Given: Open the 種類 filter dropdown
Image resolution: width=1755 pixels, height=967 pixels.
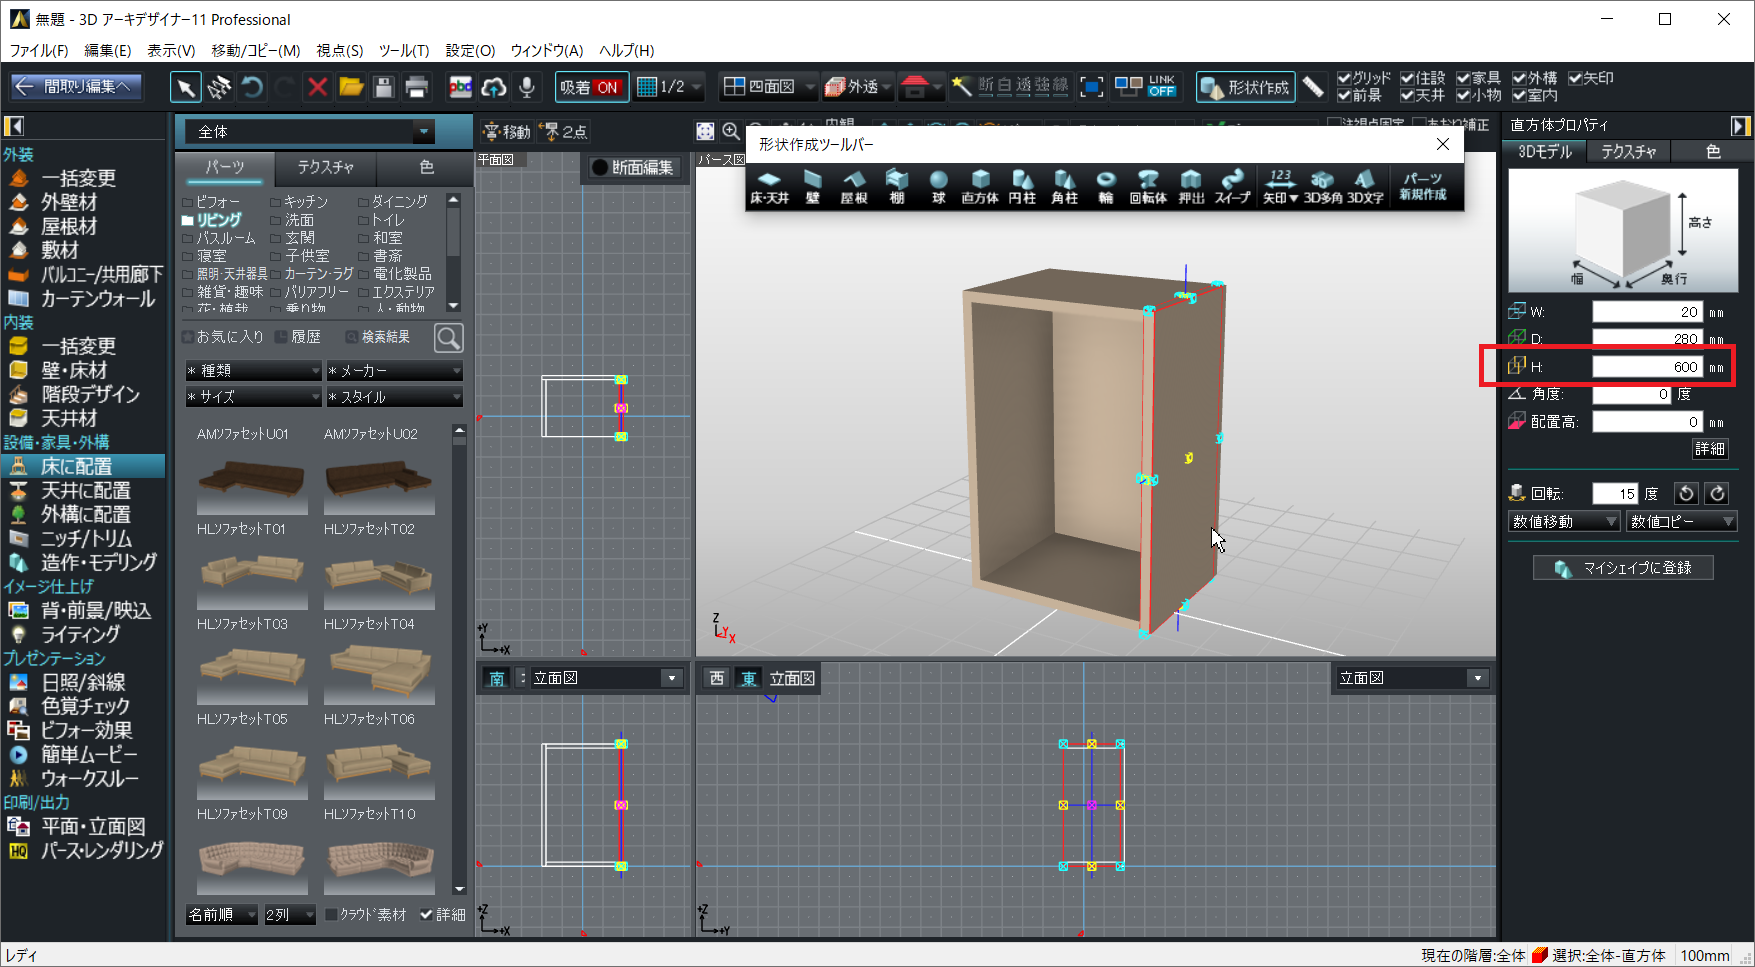Looking at the screenshot, I should [x=253, y=370].
